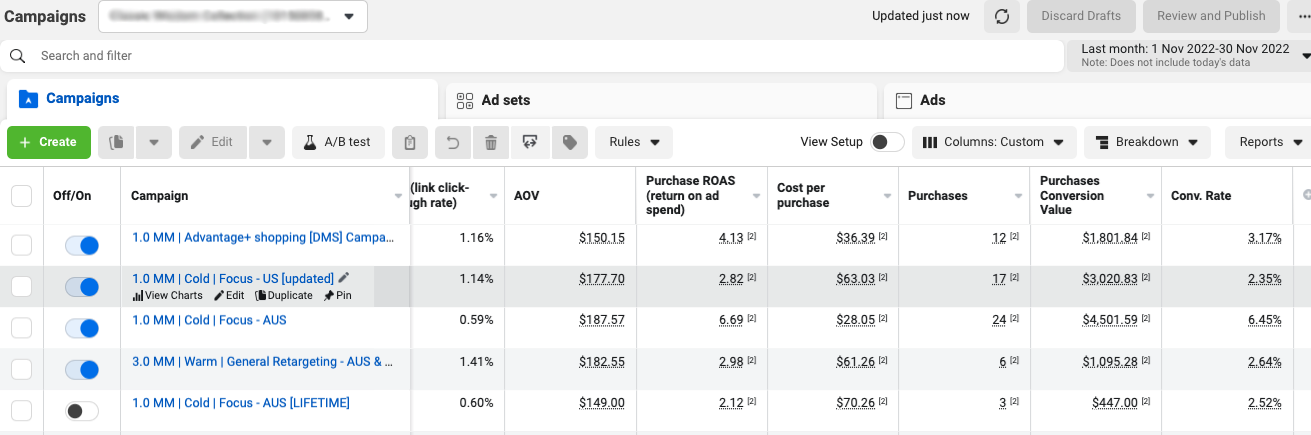Open the Columns: Custom dropdown
The width and height of the screenshot is (1311, 435).
[994, 142]
